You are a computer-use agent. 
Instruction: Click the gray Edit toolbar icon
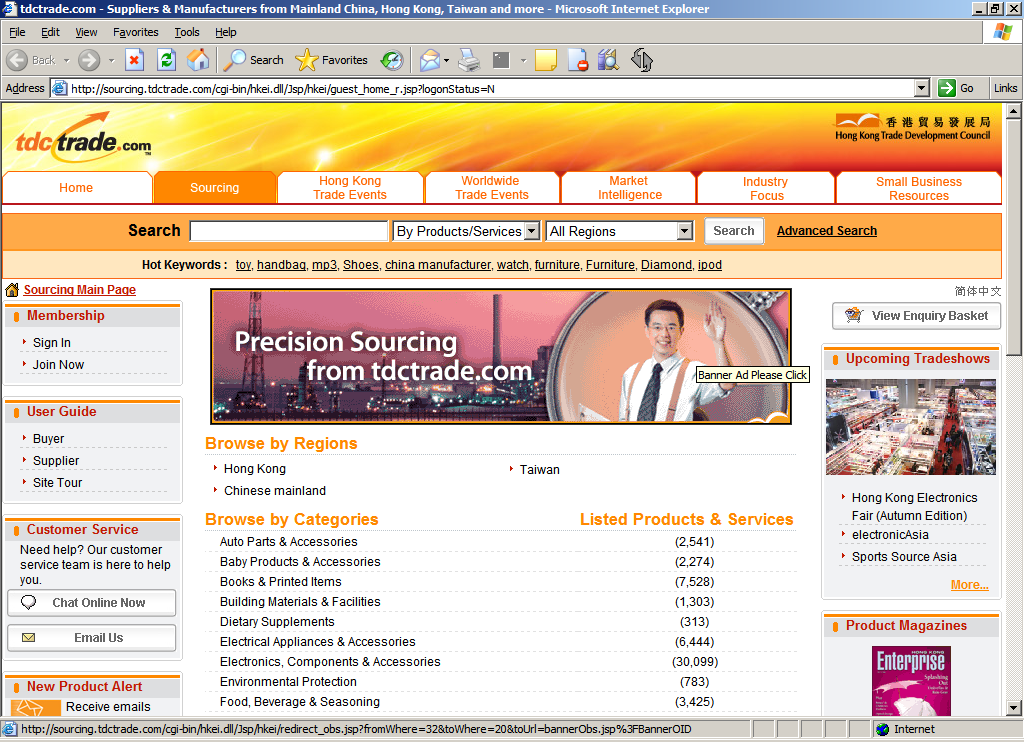[x=501, y=60]
